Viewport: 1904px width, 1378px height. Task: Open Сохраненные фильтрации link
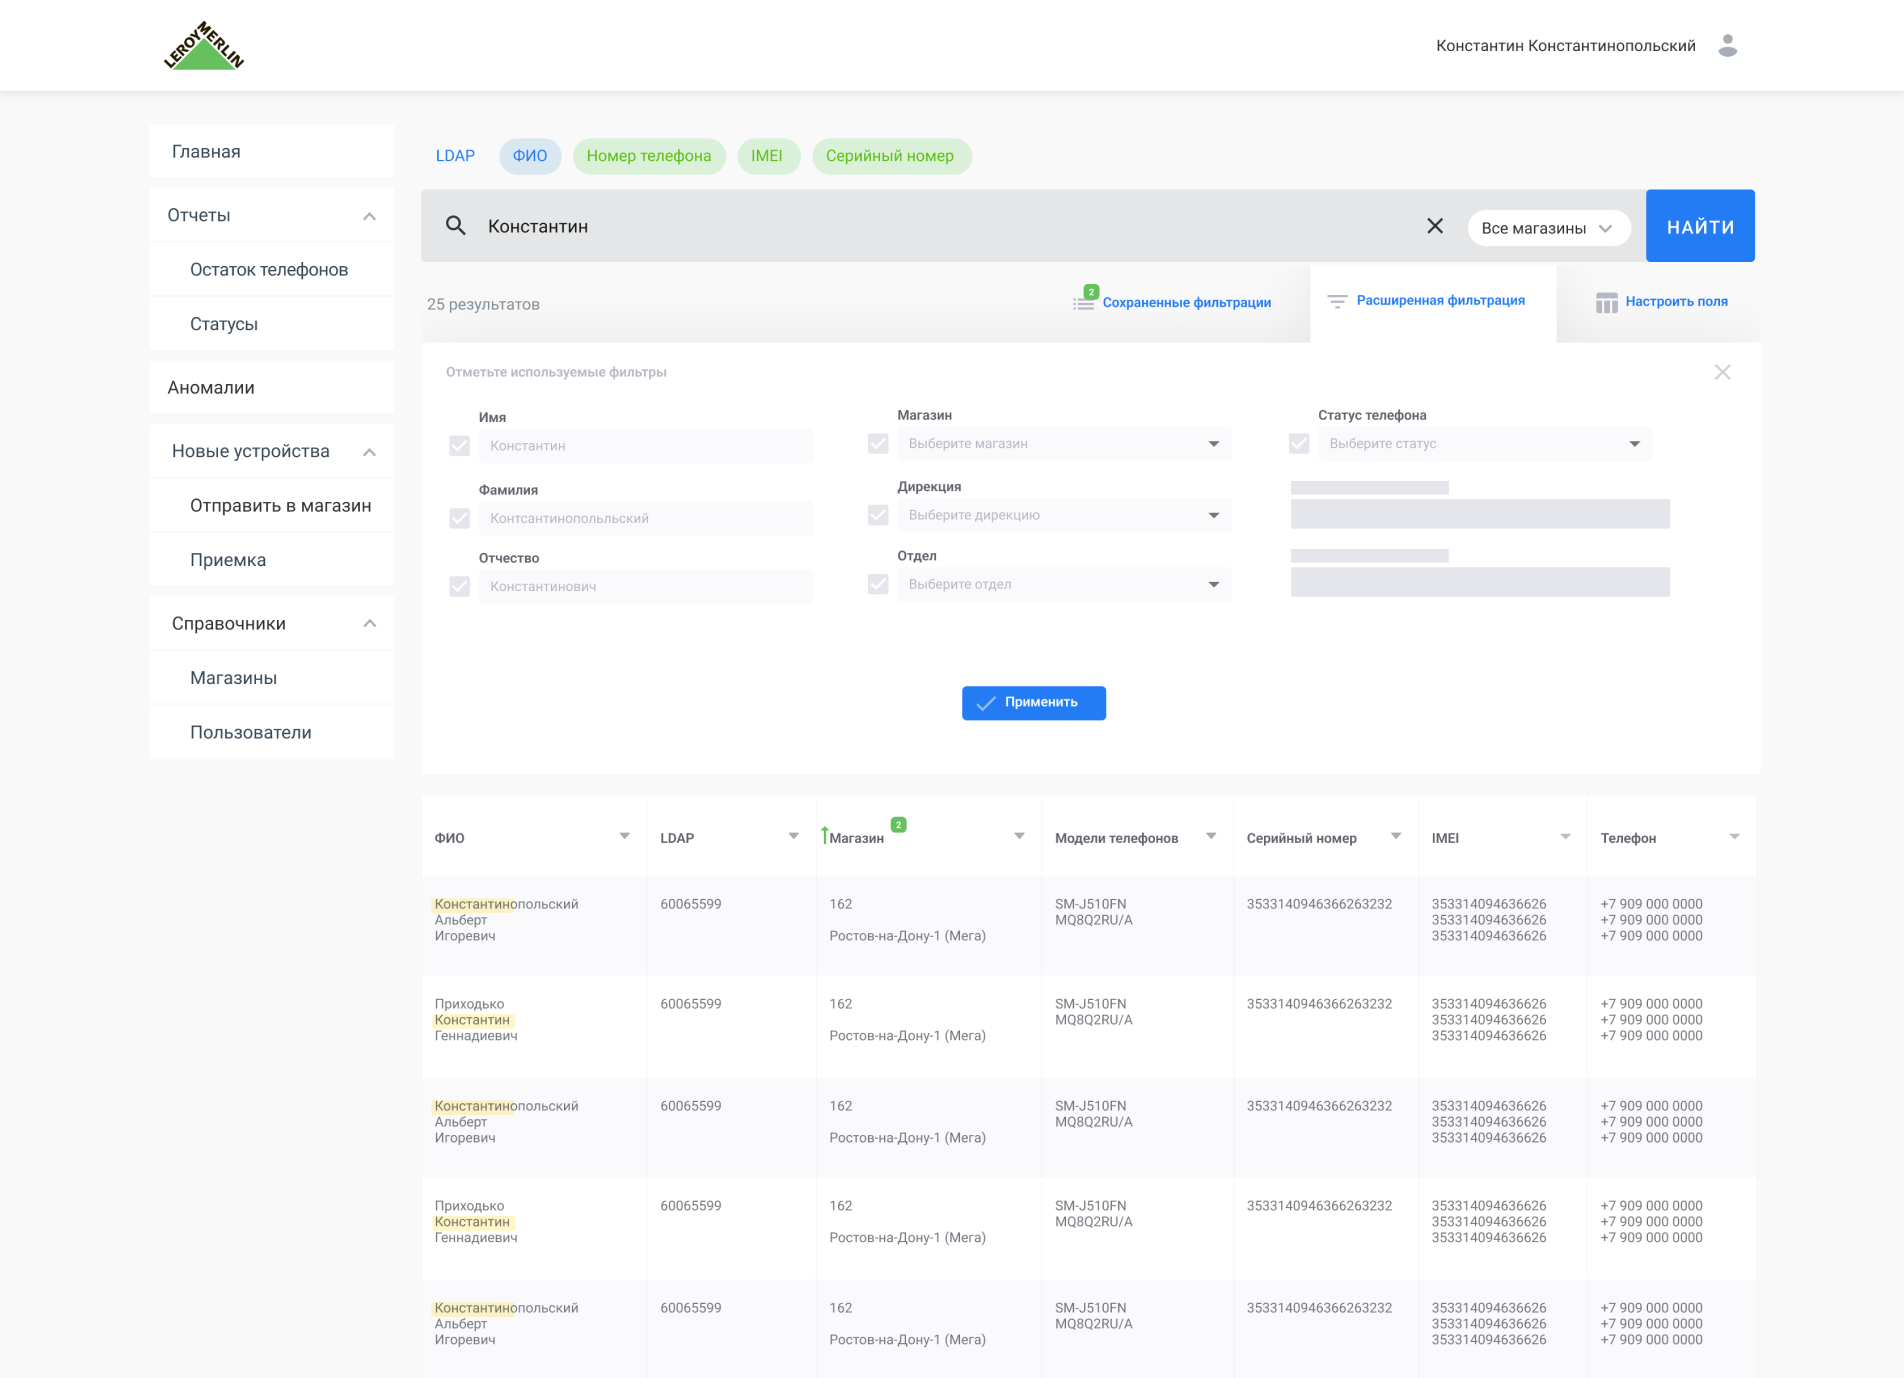click(1187, 302)
